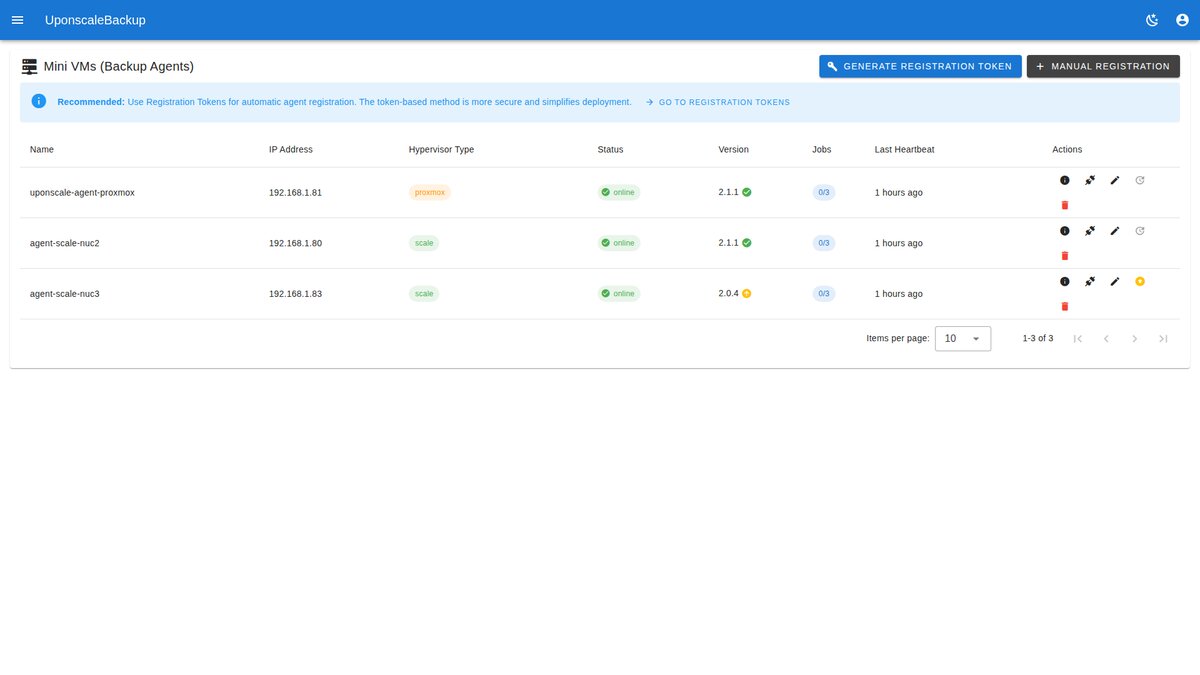Test connection for uponscale-agent-proxmox agent

coord(1090,180)
